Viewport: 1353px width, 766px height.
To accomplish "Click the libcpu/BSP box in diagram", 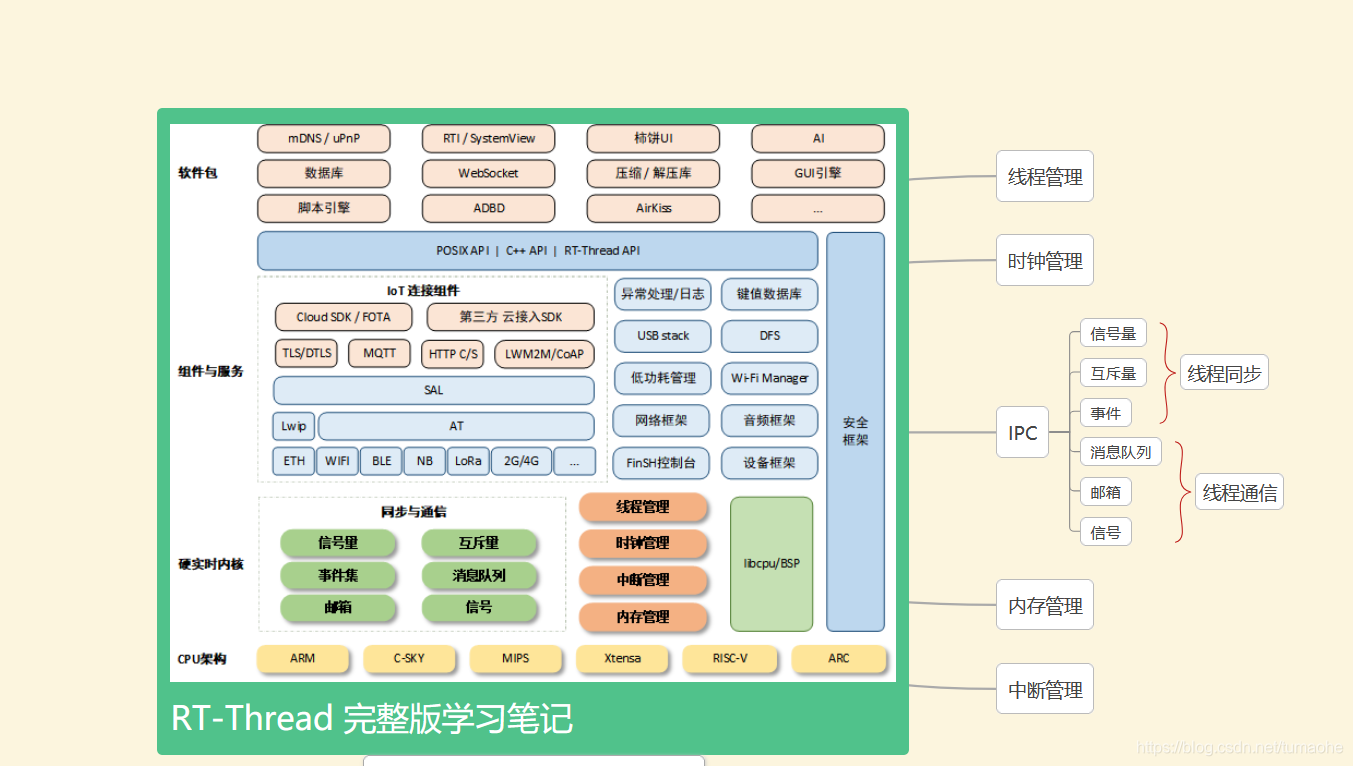I will pyautogui.click(x=771, y=564).
